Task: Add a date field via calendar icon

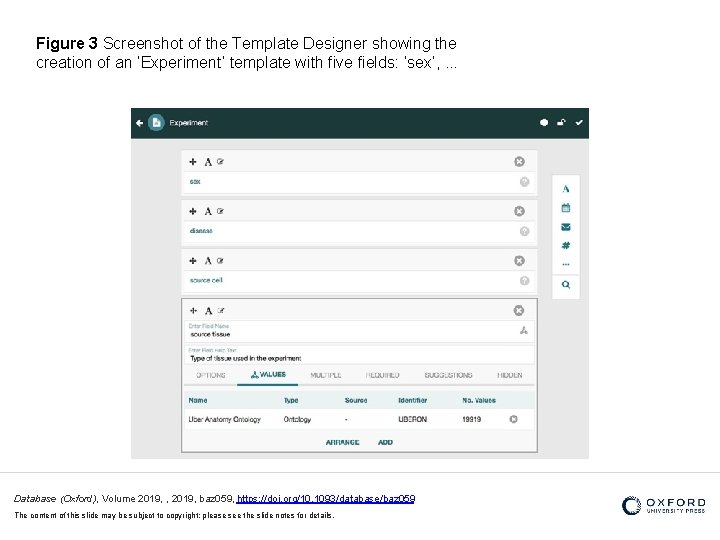Action: 566,208
